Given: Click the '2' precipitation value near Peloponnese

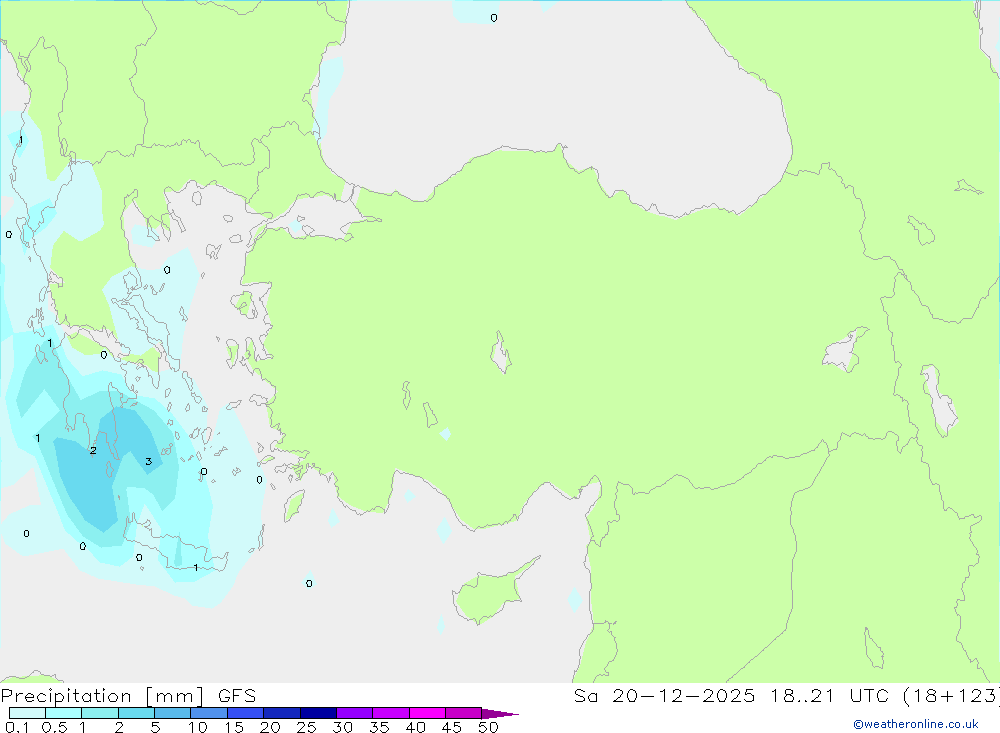Looking at the screenshot, I should point(93,450).
